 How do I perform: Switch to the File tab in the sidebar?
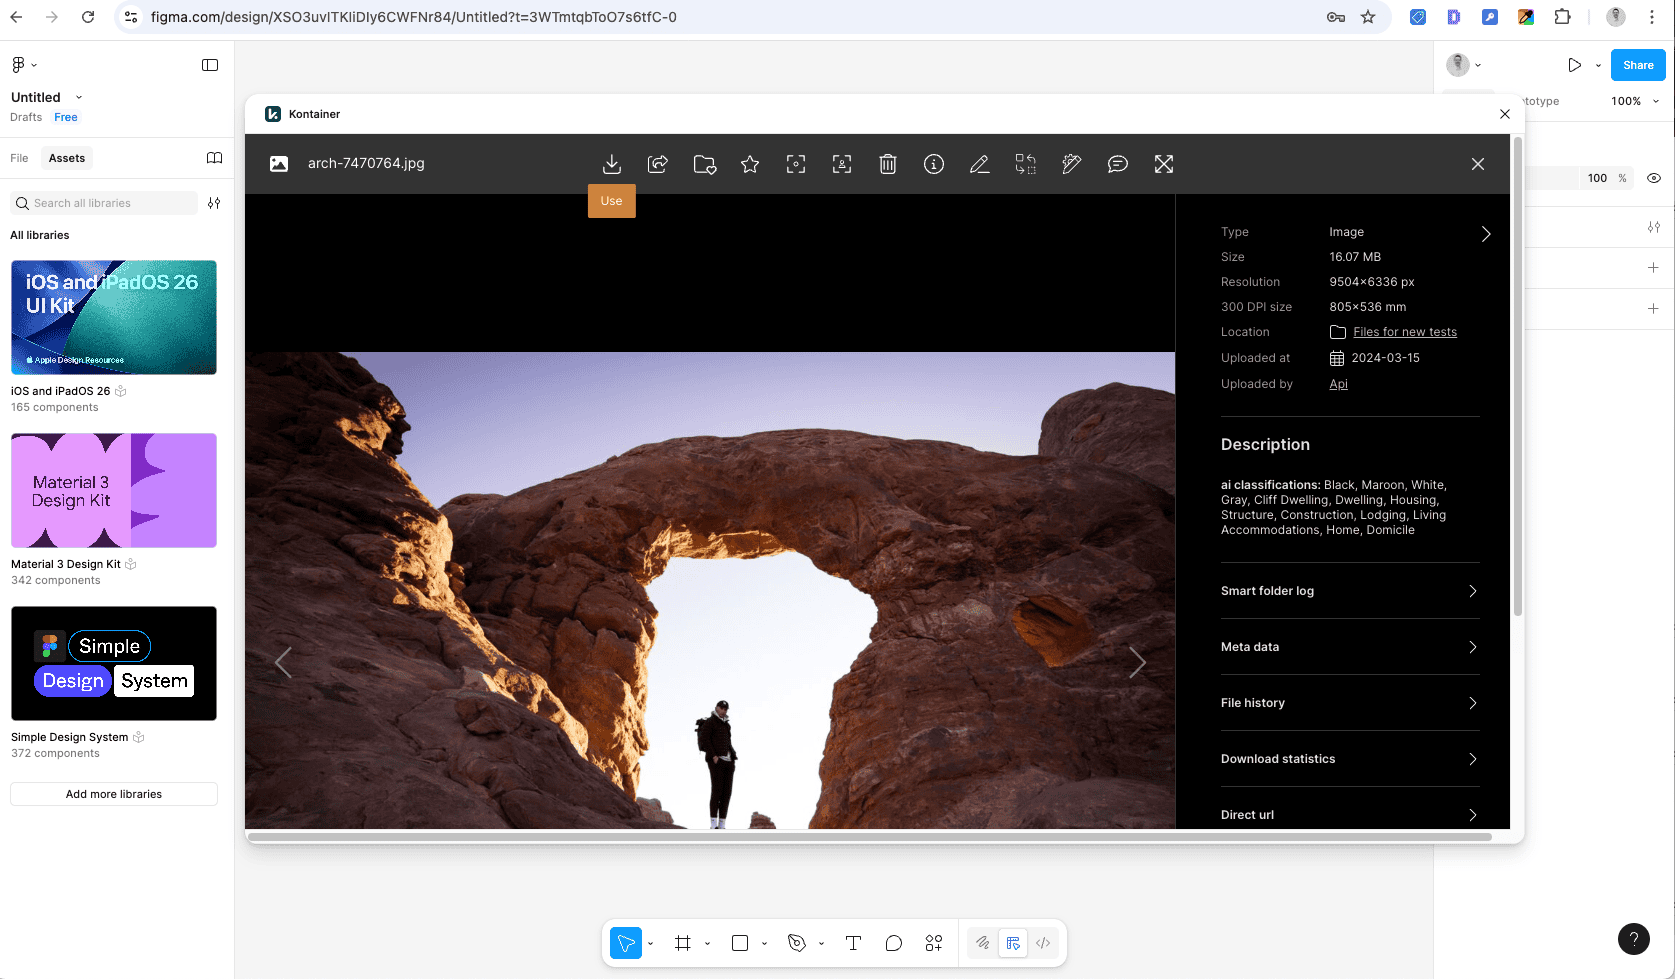coord(19,157)
